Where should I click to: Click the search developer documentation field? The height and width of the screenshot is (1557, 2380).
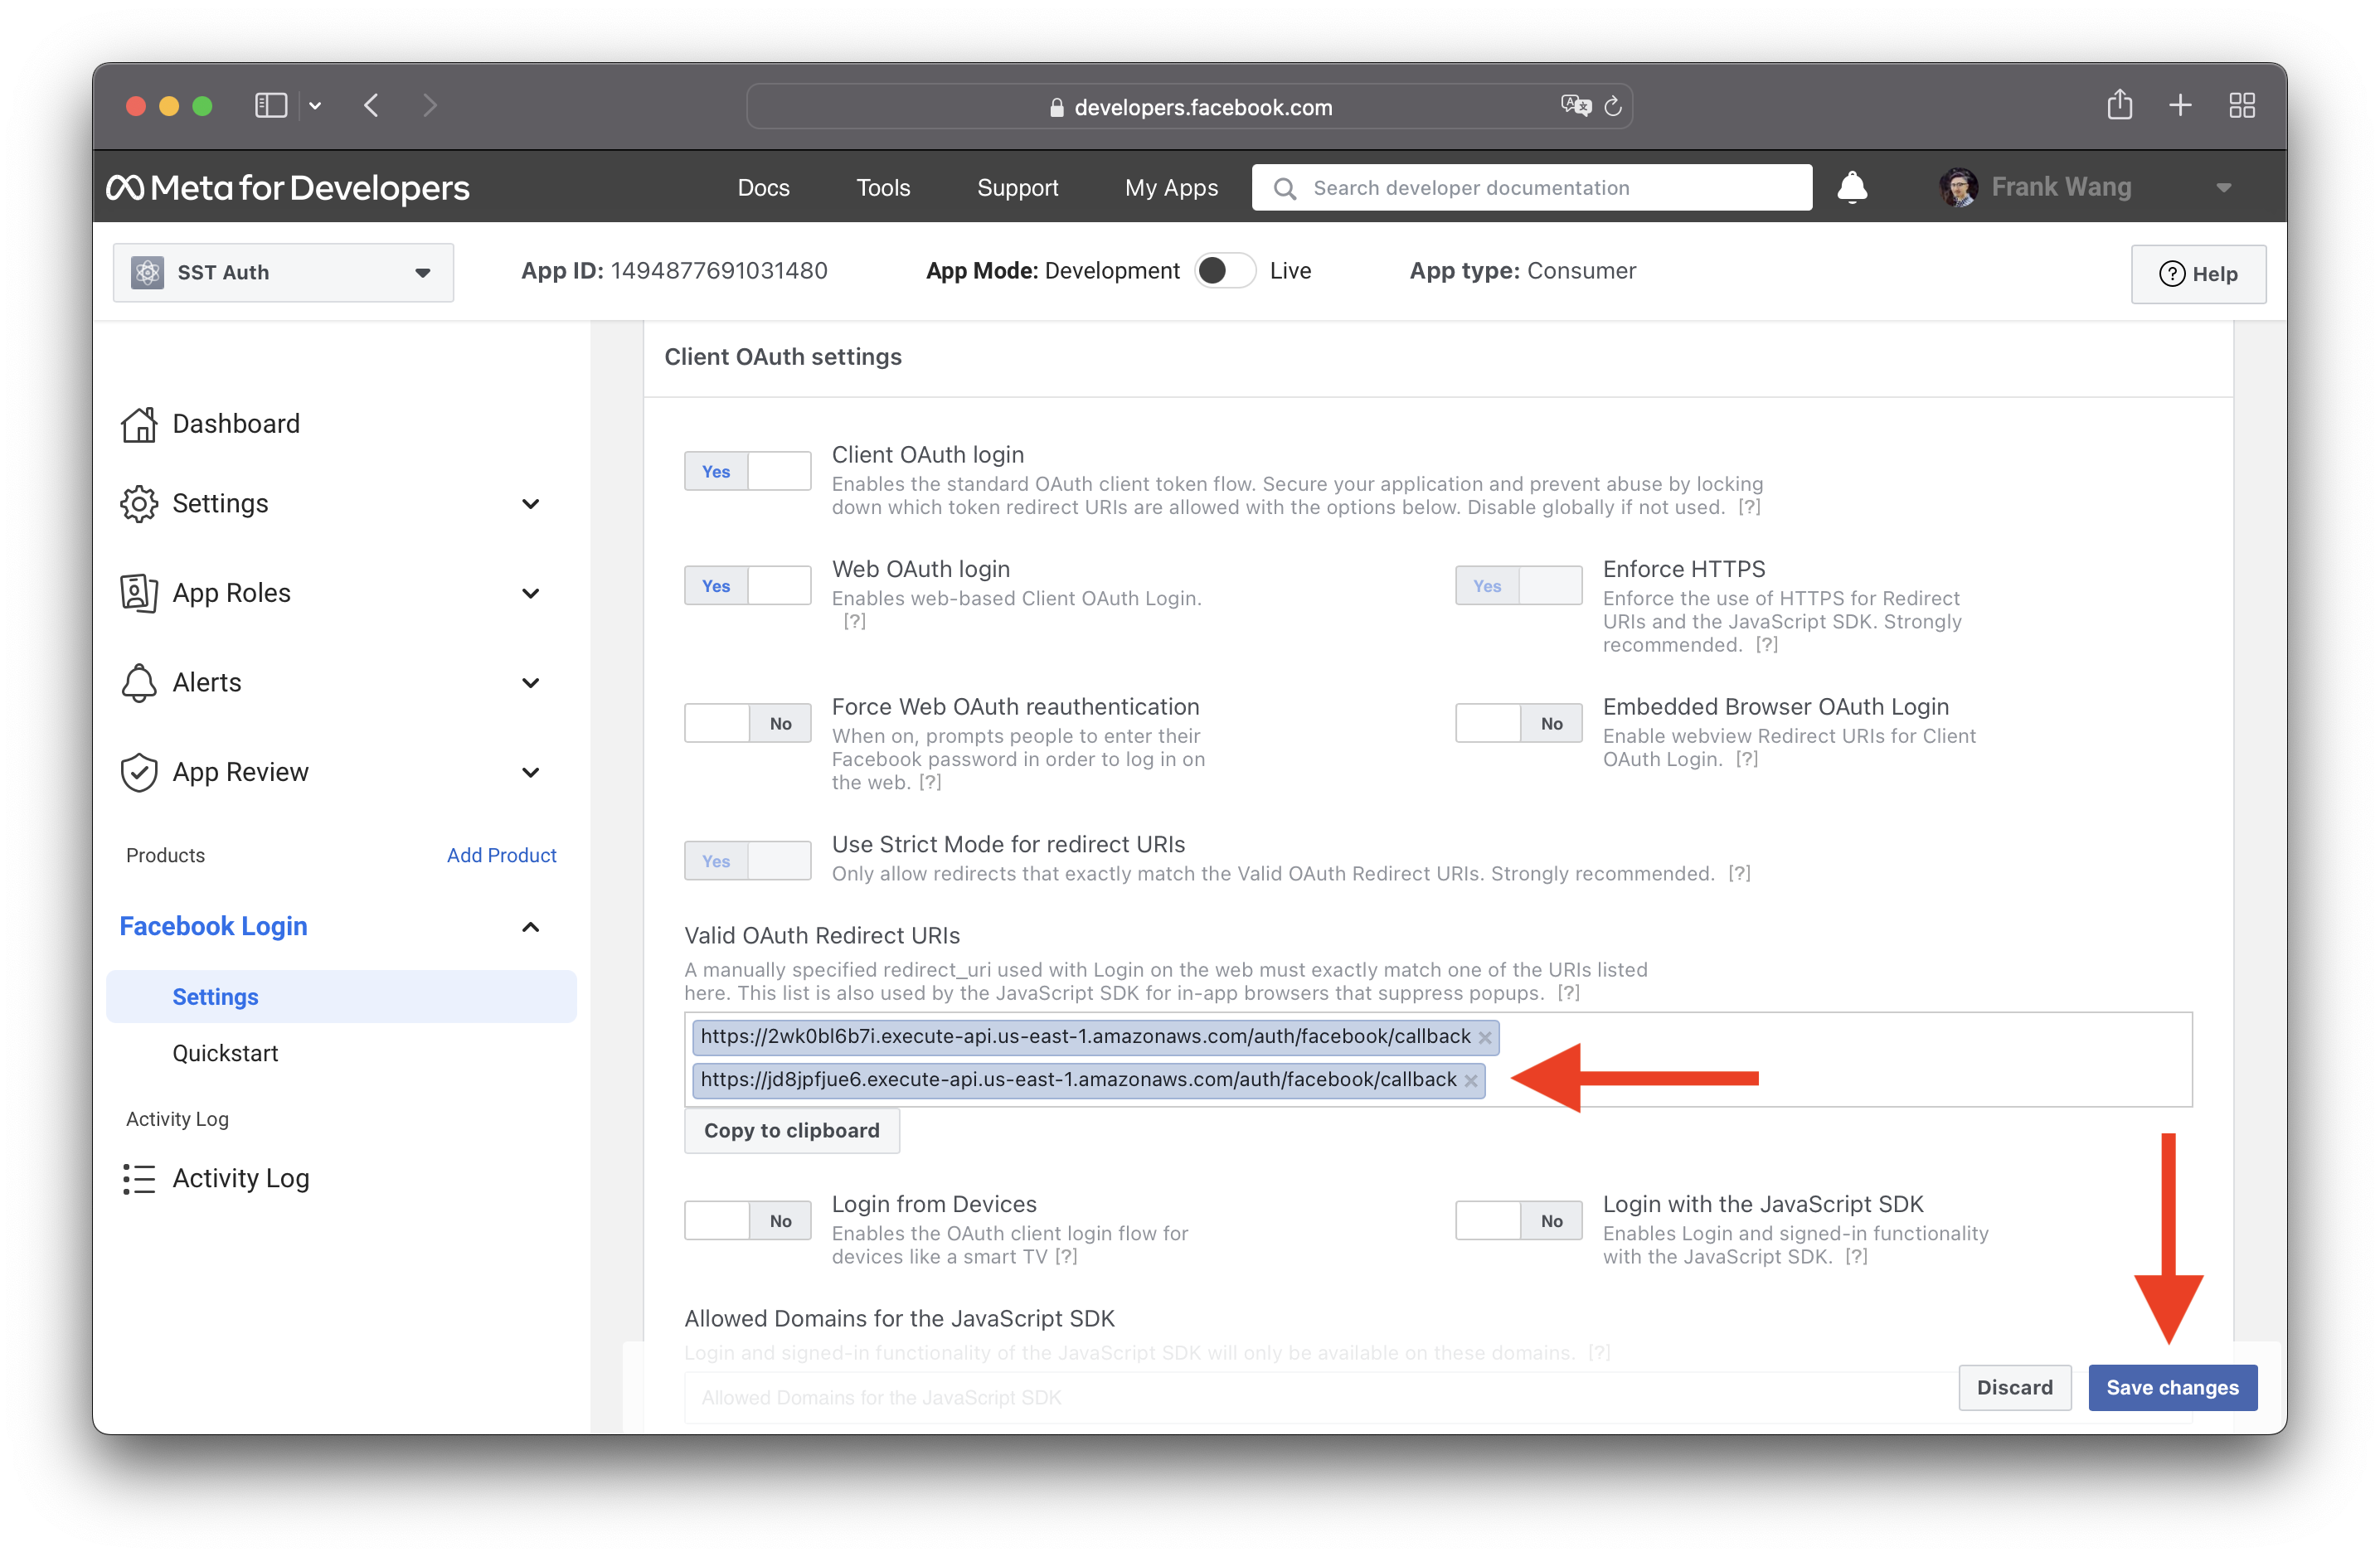click(x=1531, y=188)
